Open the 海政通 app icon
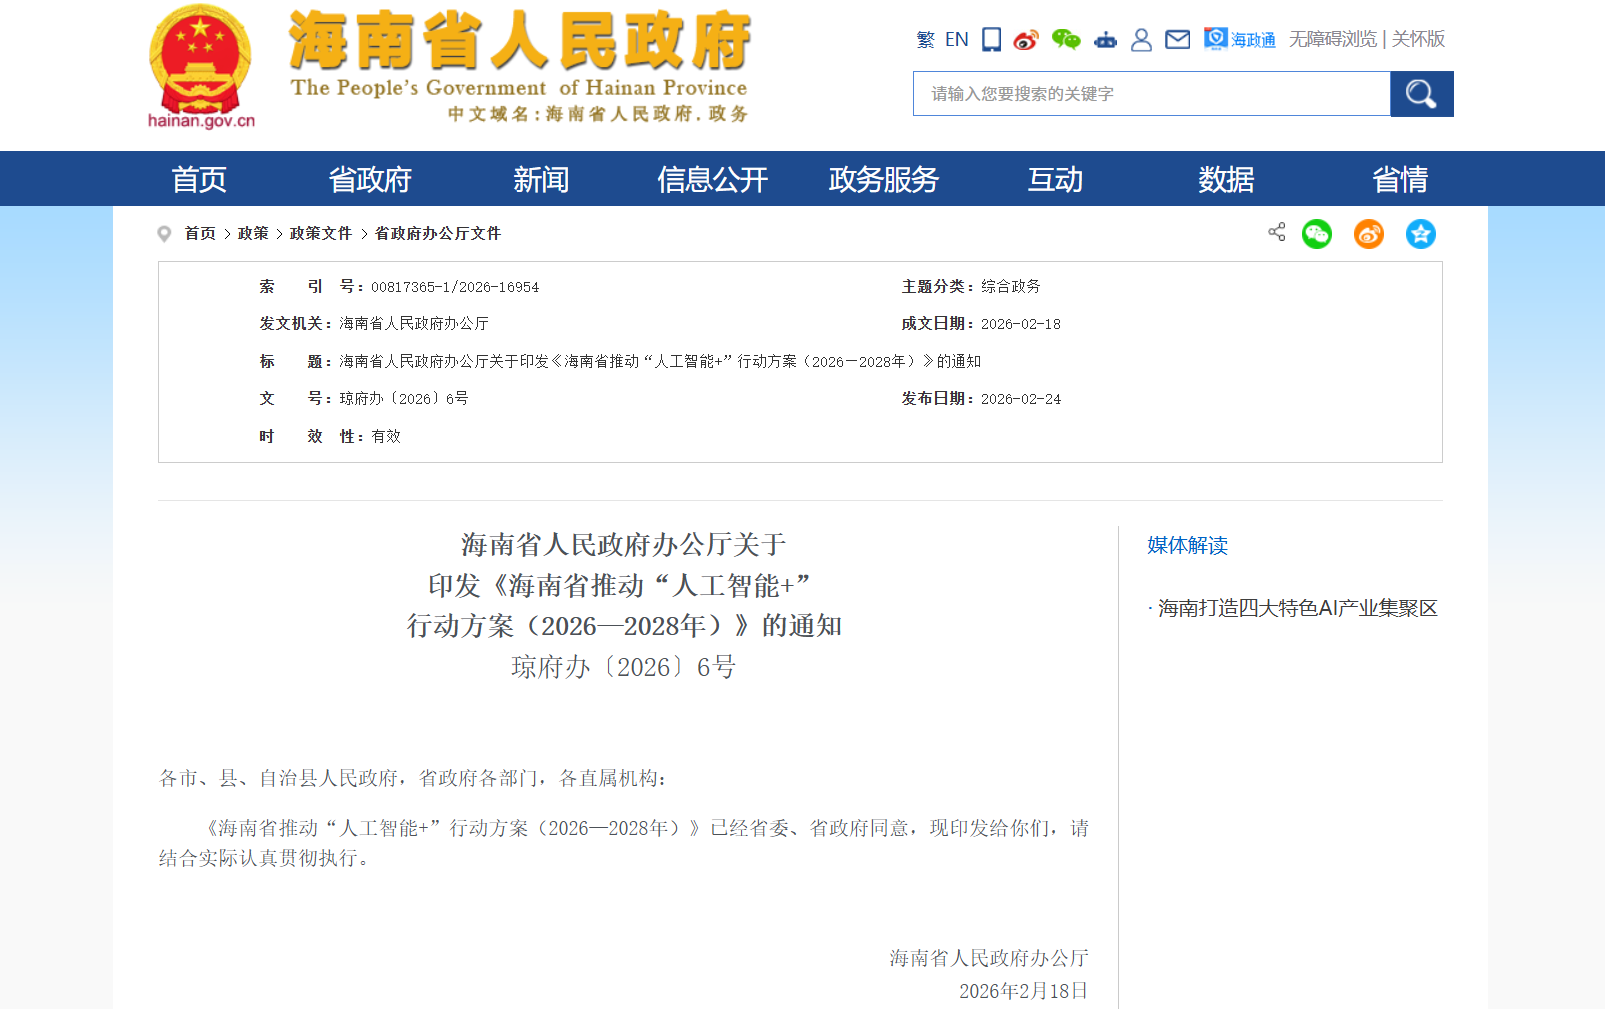Image resolution: width=1605 pixels, height=1009 pixels. [x=1215, y=39]
